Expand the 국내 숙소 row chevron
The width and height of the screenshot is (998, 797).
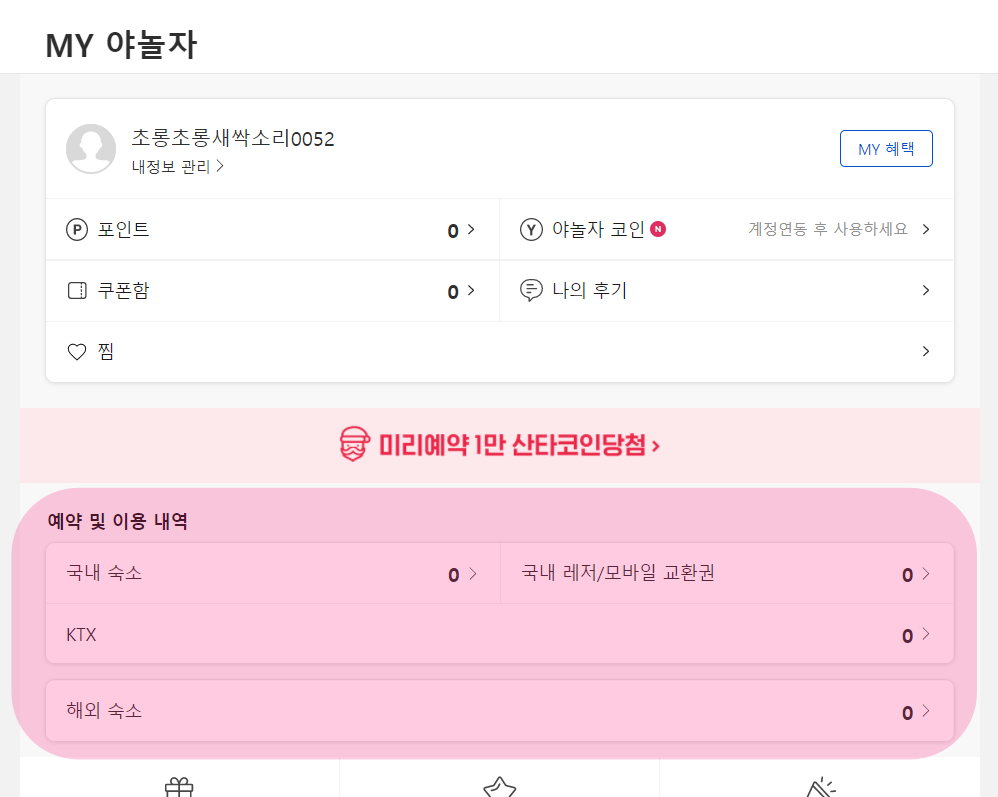(473, 574)
